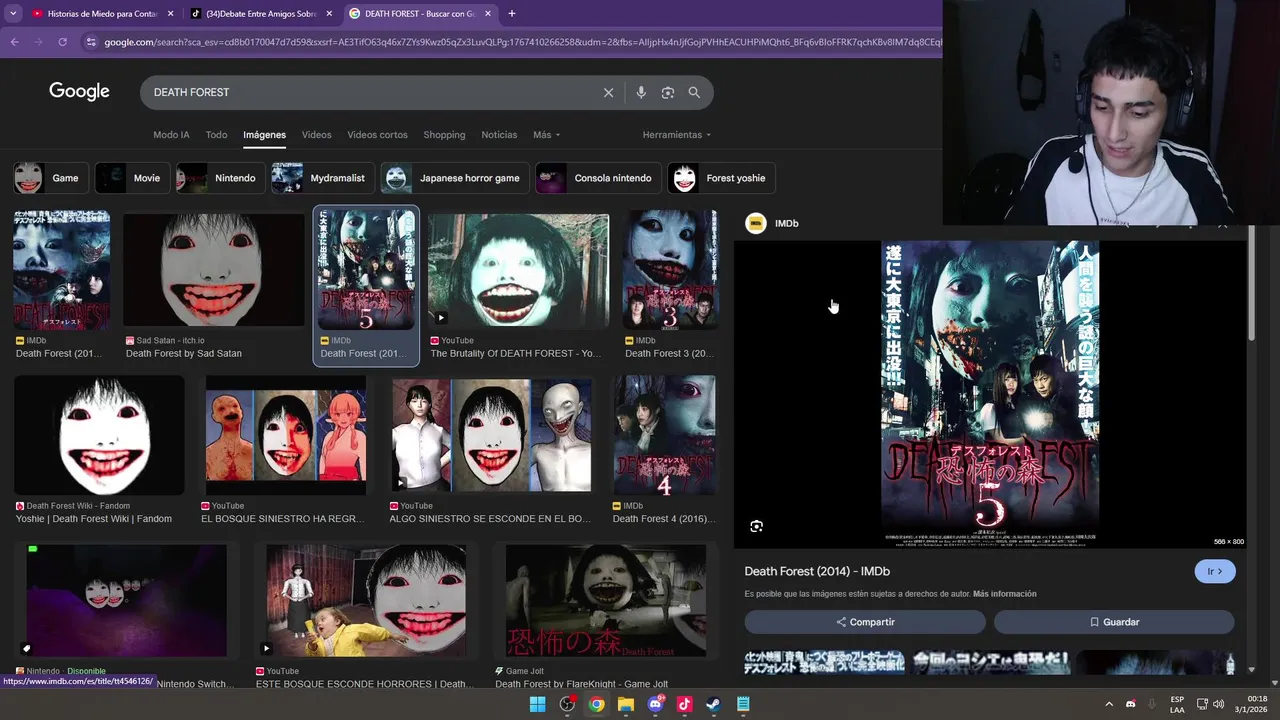Open The Brutality Of DEATH FOREST video thumbnail
The height and width of the screenshot is (720, 1280).
pos(518,270)
